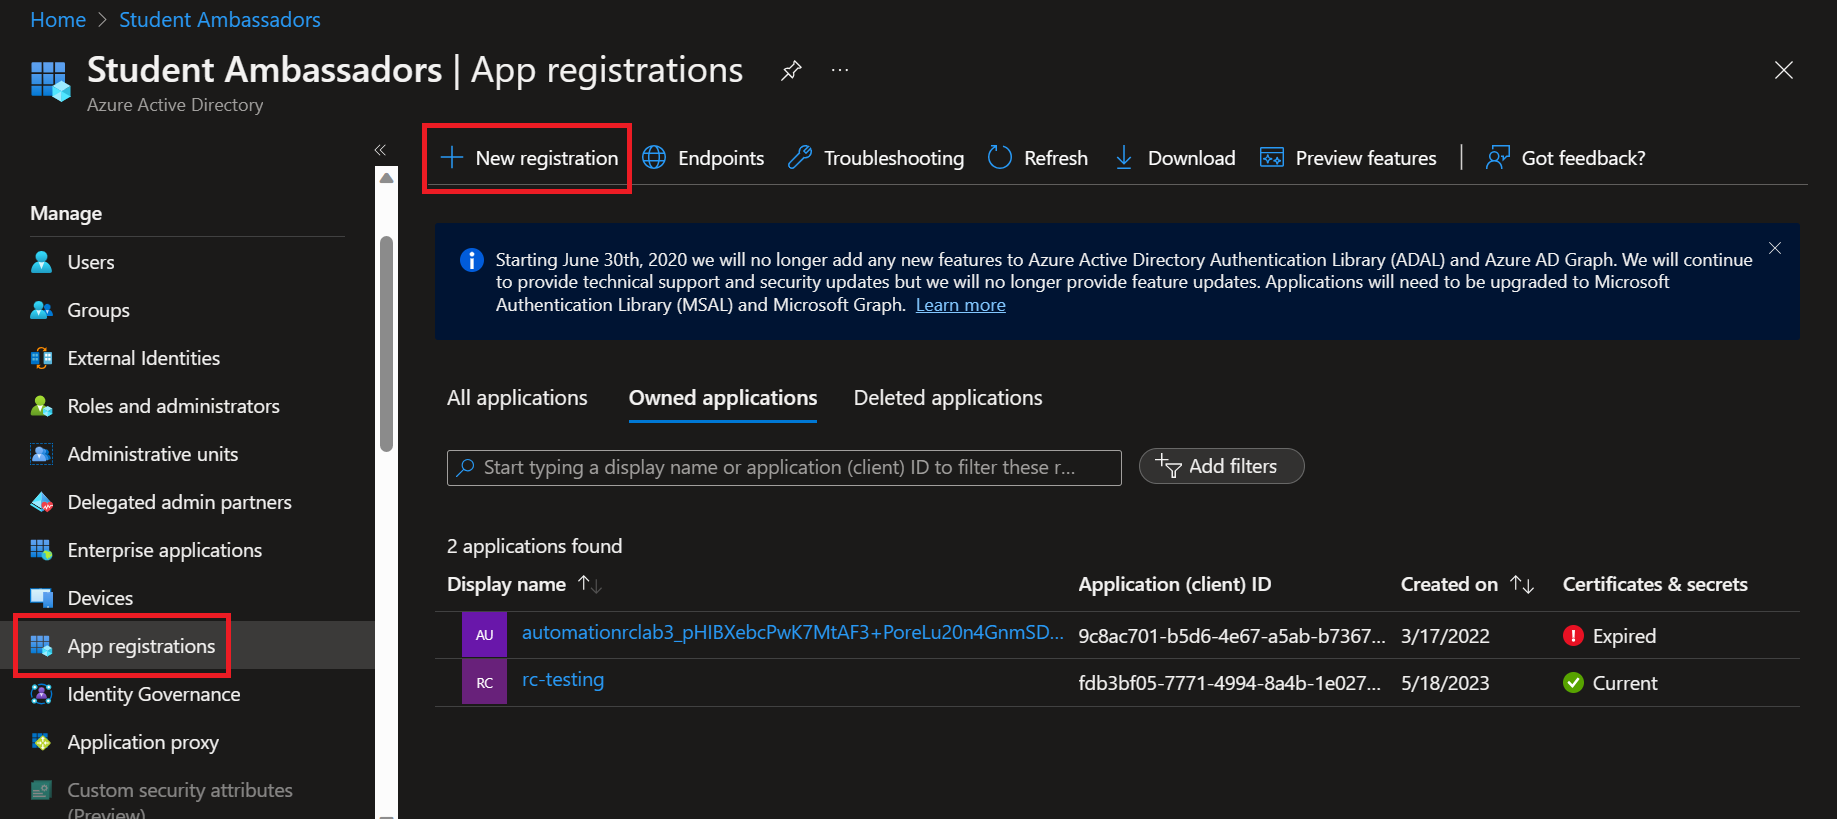The image size is (1837, 819).
Task: Click the Troubleshooting wrench icon
Action: (799, 158)
